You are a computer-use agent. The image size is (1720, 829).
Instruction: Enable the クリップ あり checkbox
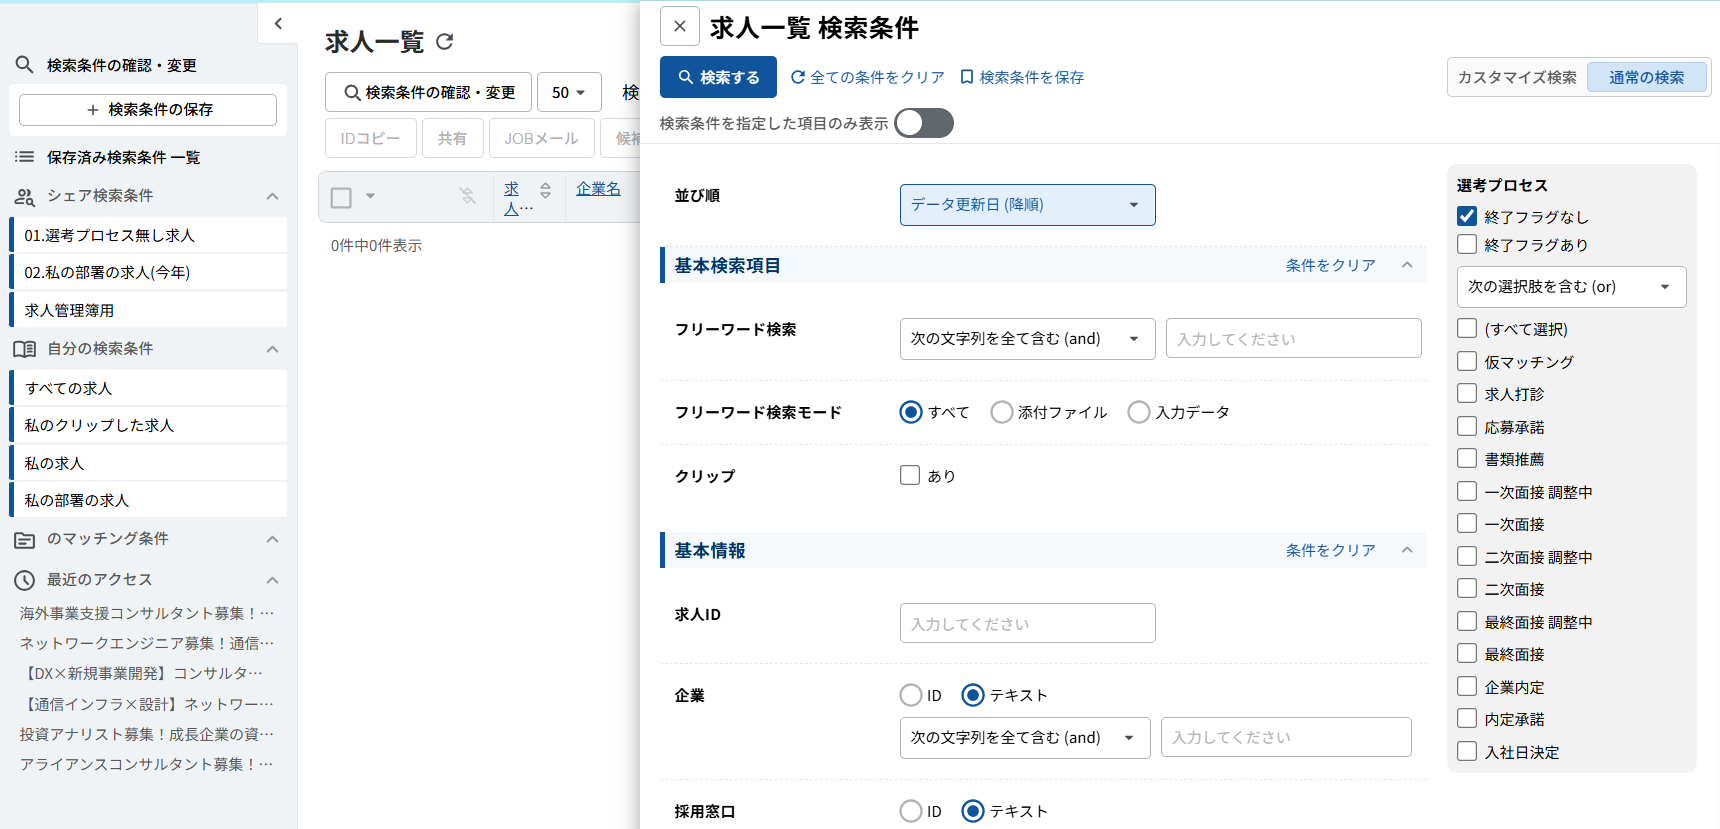(910, 476)
